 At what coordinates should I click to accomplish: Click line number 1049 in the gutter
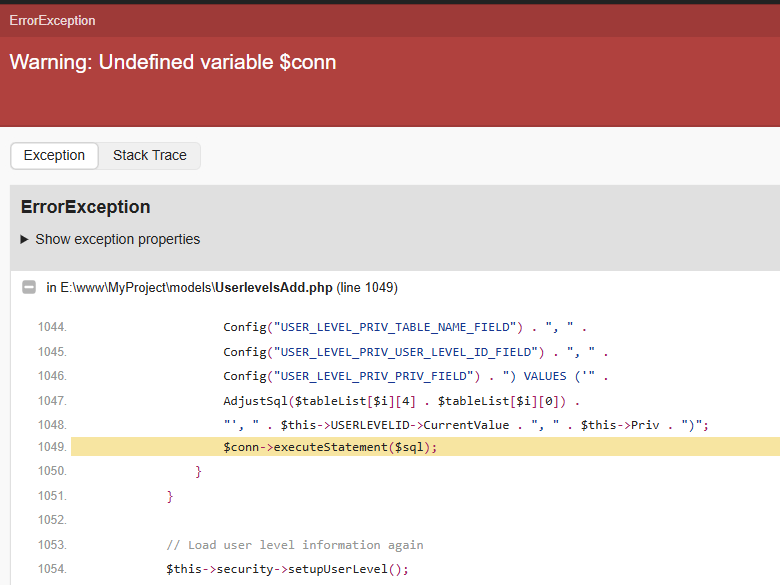(52, 447)
